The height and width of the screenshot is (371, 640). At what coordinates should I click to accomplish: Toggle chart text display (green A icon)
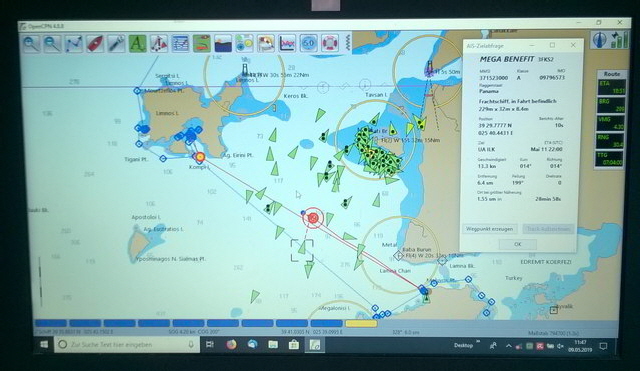pyautogui.click(x=138, y=44)
